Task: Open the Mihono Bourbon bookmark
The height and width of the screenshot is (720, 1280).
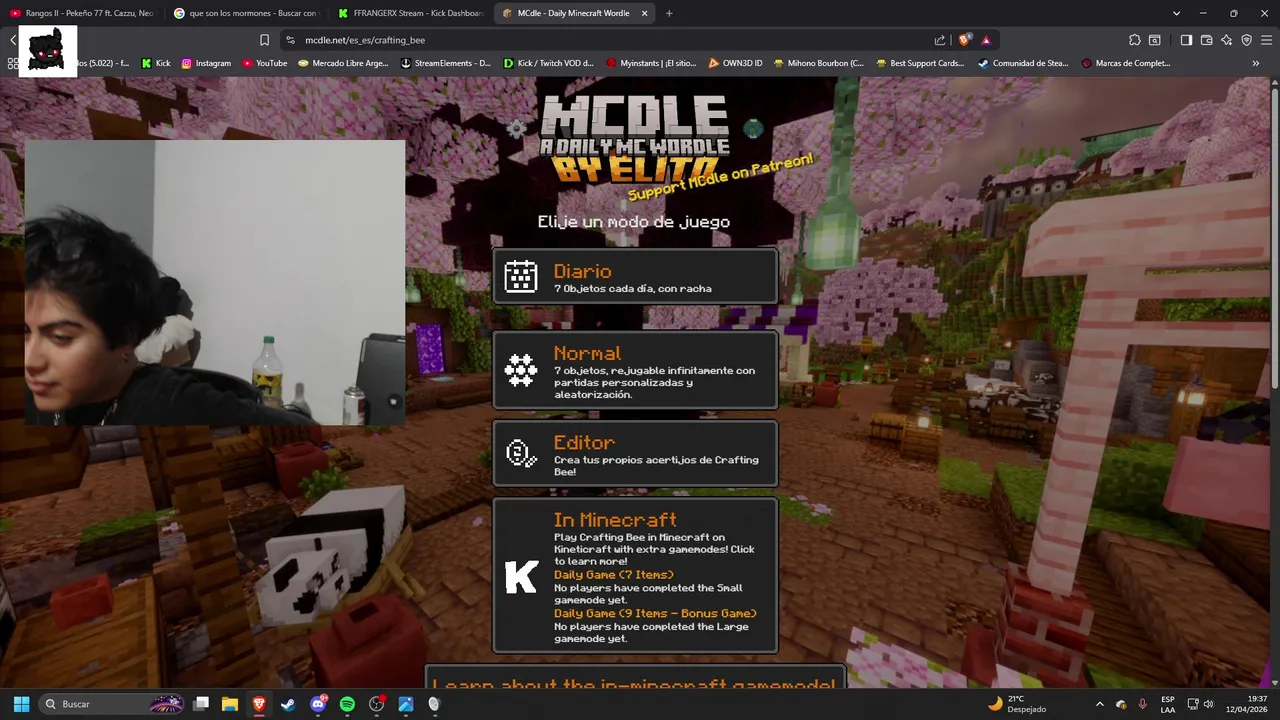Action: 818,63
